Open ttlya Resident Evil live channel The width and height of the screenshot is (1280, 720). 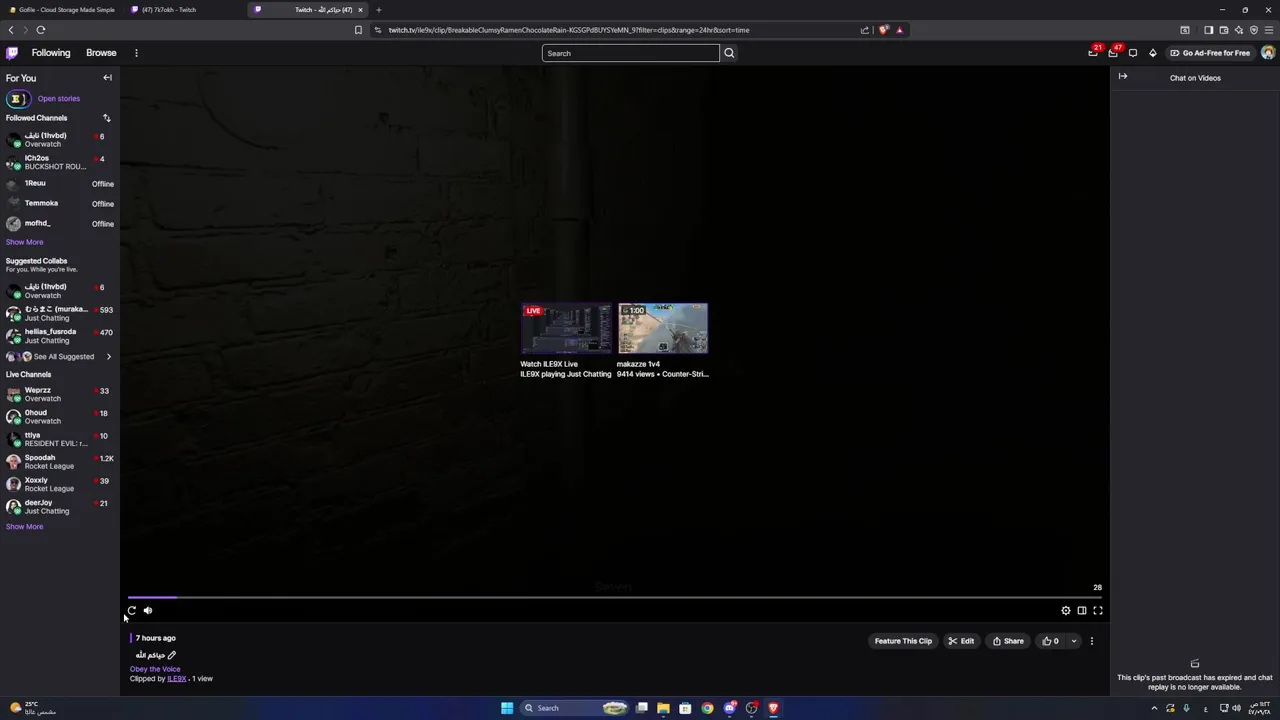pyautogui.click(x=60, y=439)
